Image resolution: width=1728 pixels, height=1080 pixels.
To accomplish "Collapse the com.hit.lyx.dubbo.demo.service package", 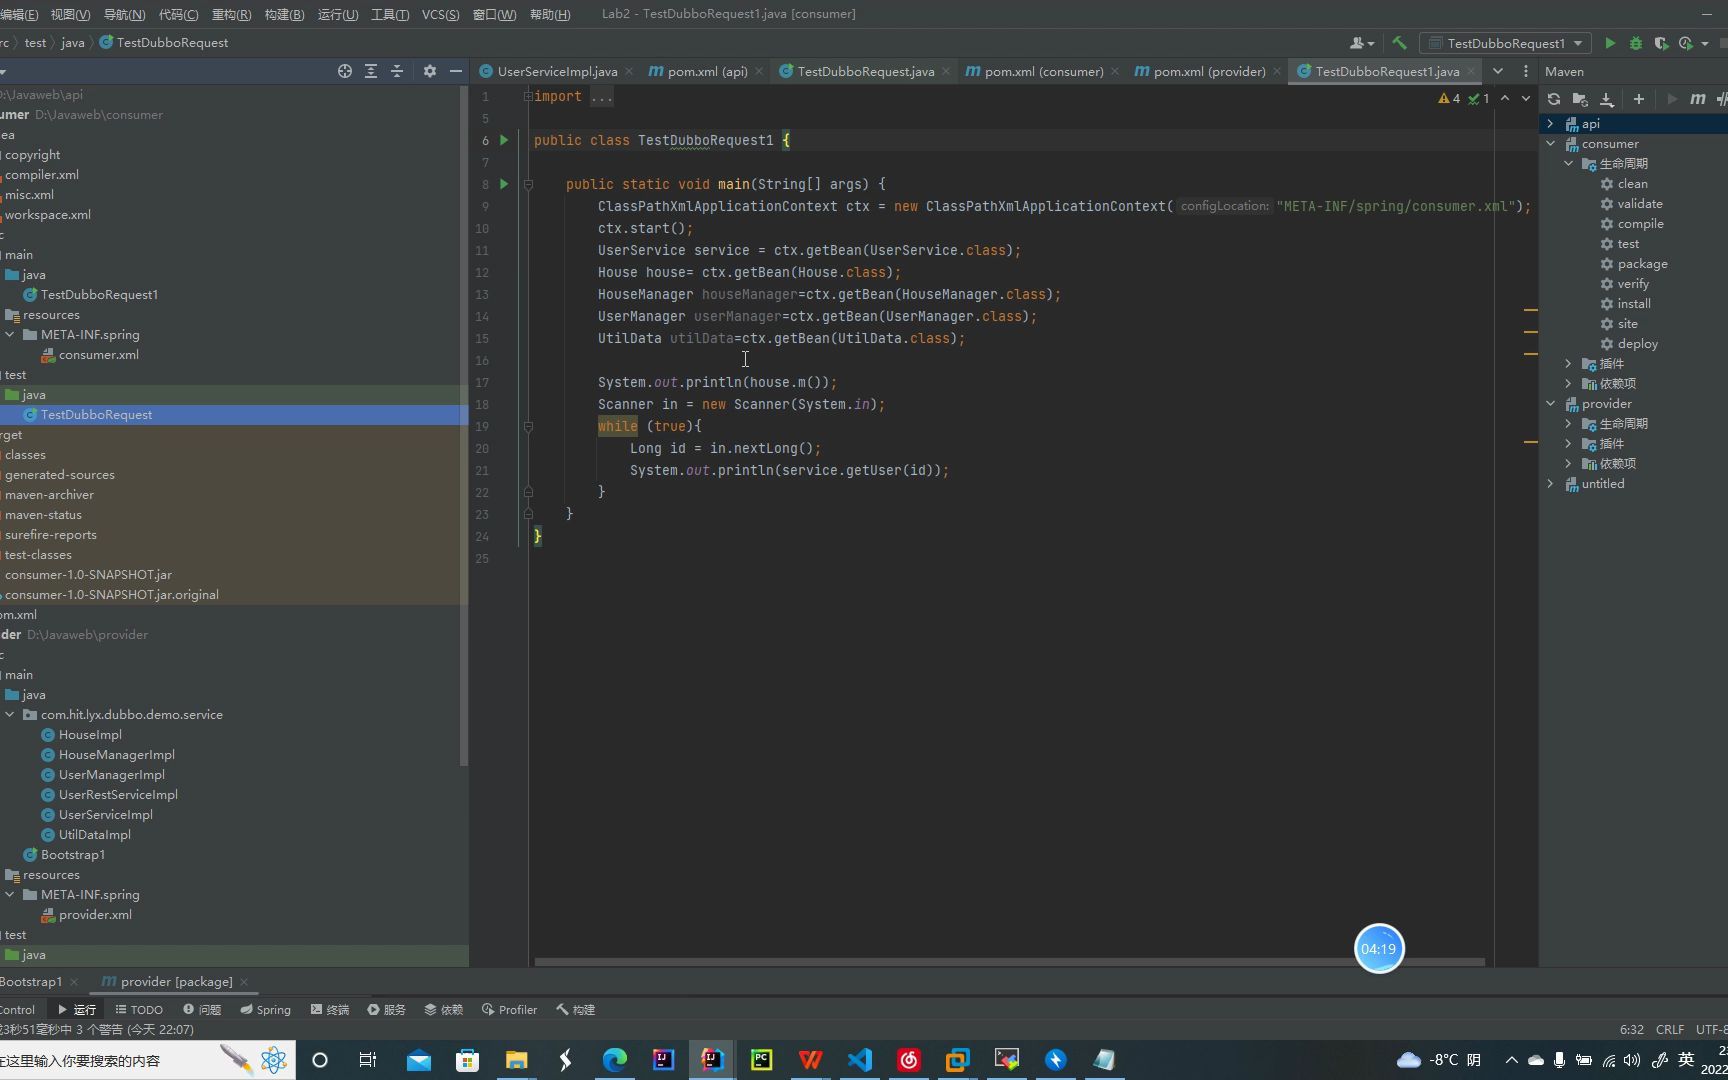I will click(10, 715).
